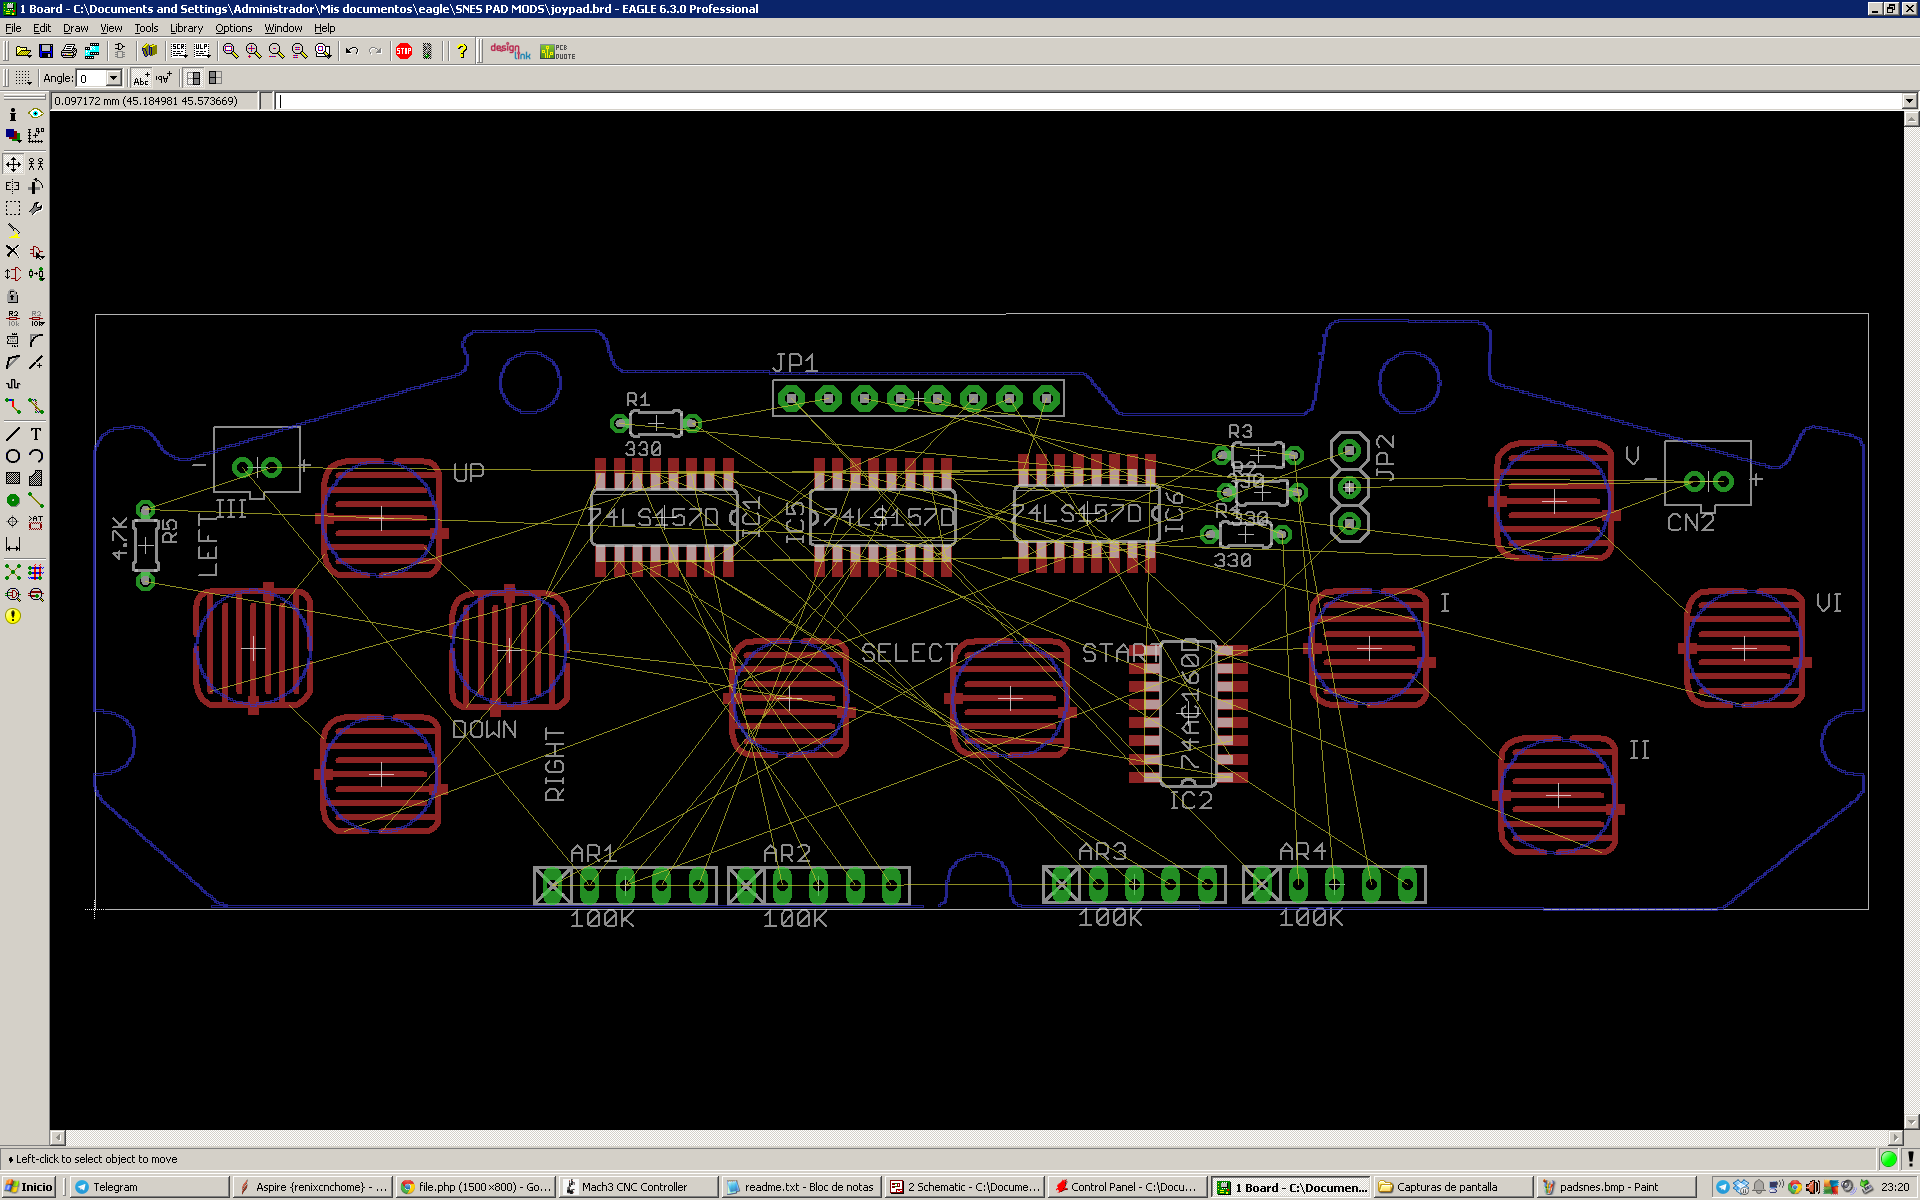Click the Delete tool X icon
The image size is (1920, 1200).
[13, 251]
